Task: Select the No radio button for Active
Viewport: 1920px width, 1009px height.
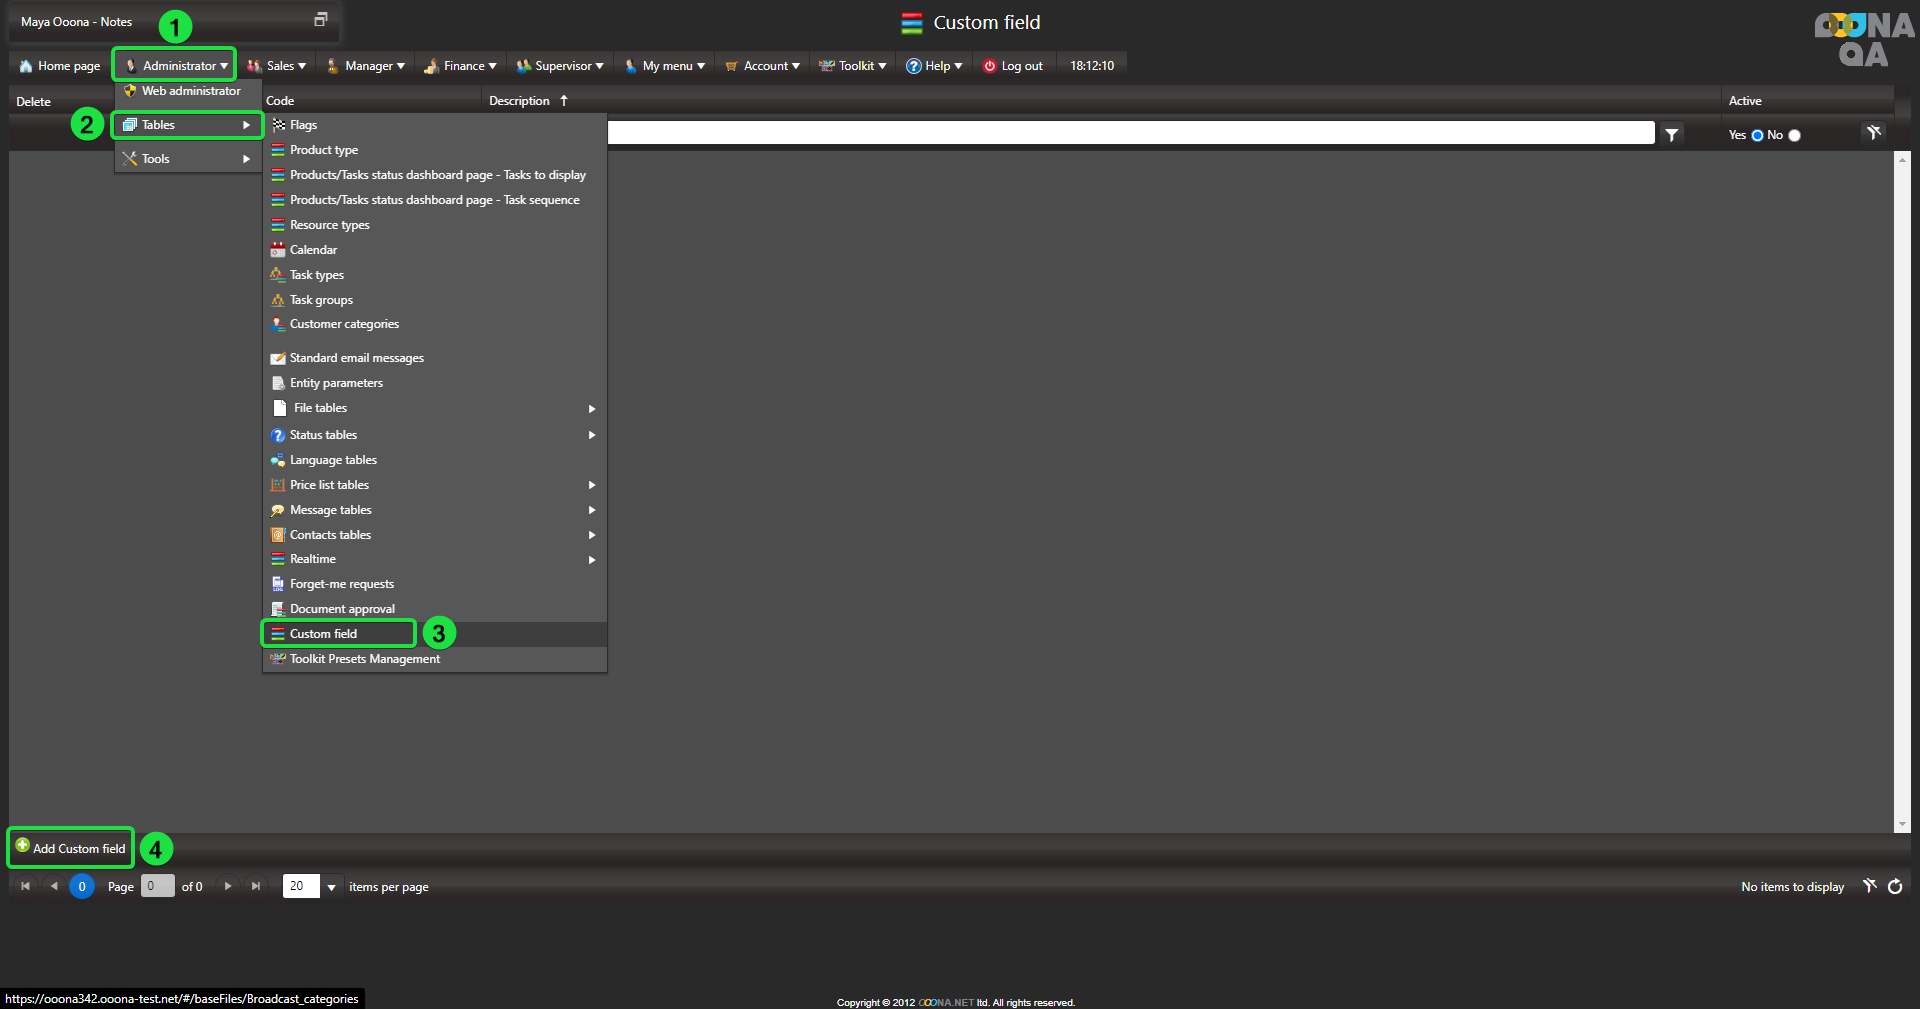Action: coord(1794,136)
